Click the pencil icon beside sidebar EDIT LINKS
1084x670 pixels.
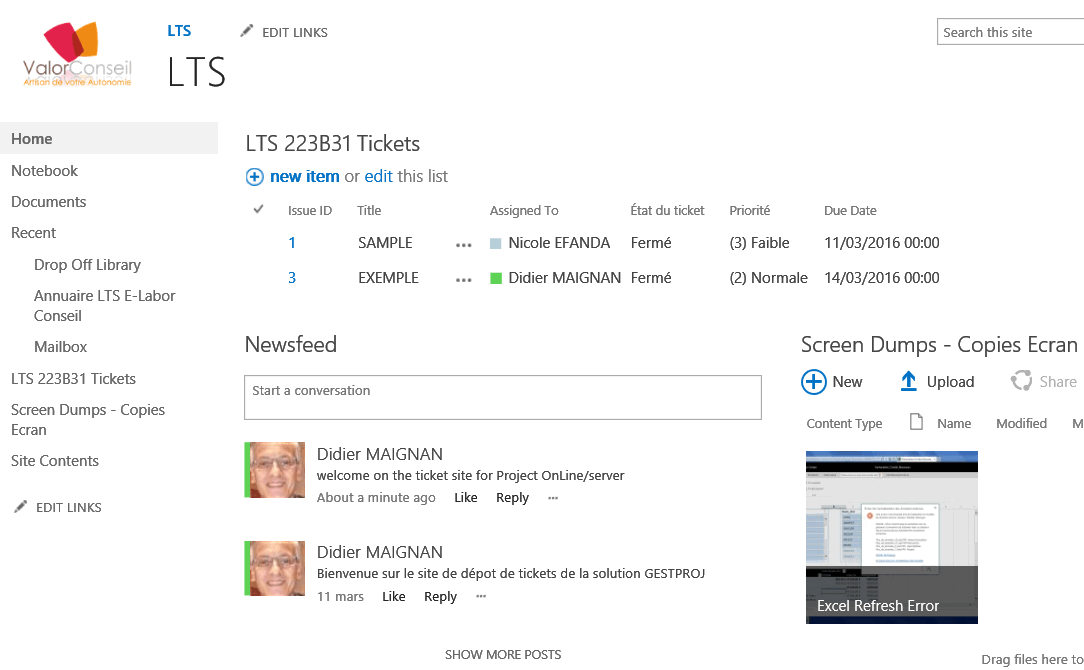pyautogui.click(x=19, y=507)
